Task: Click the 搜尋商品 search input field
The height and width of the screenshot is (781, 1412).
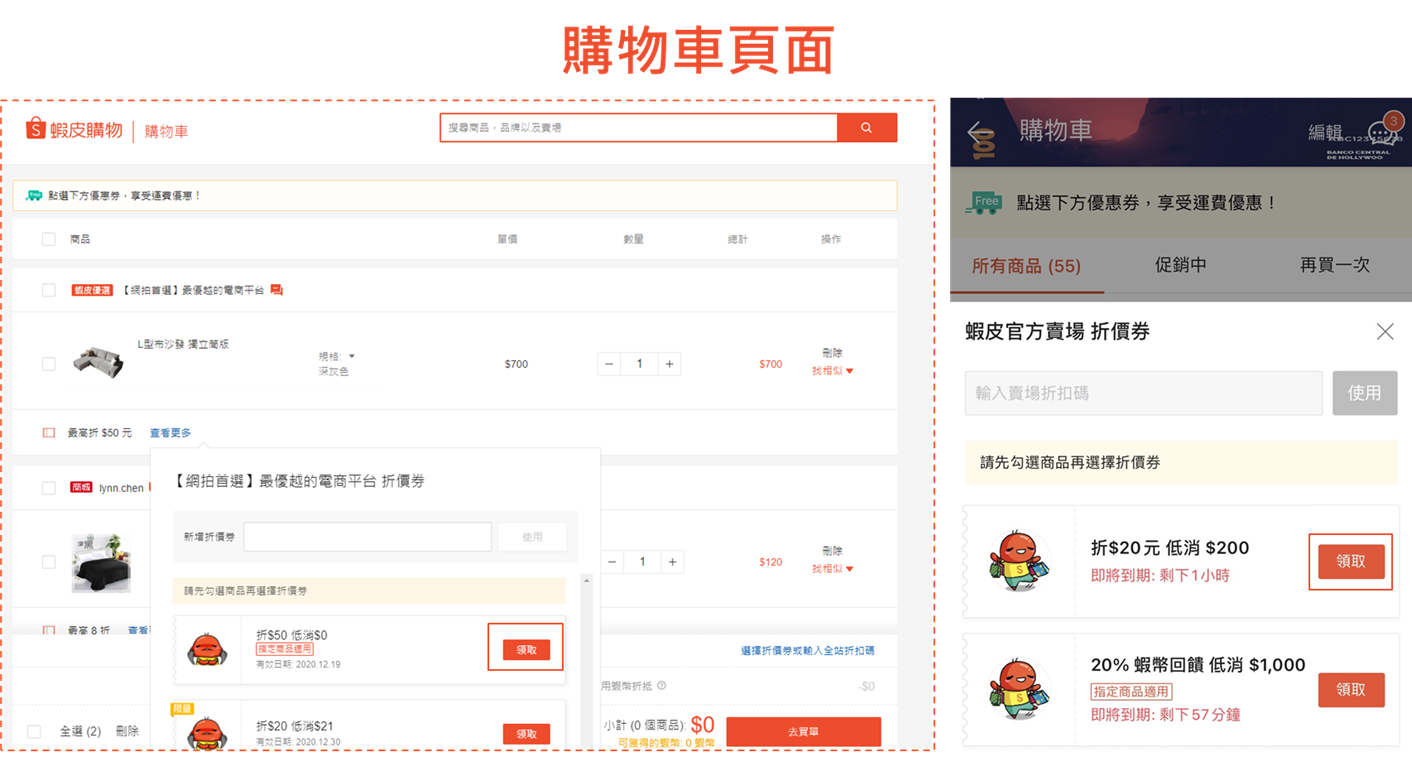Action: (639, 128)
